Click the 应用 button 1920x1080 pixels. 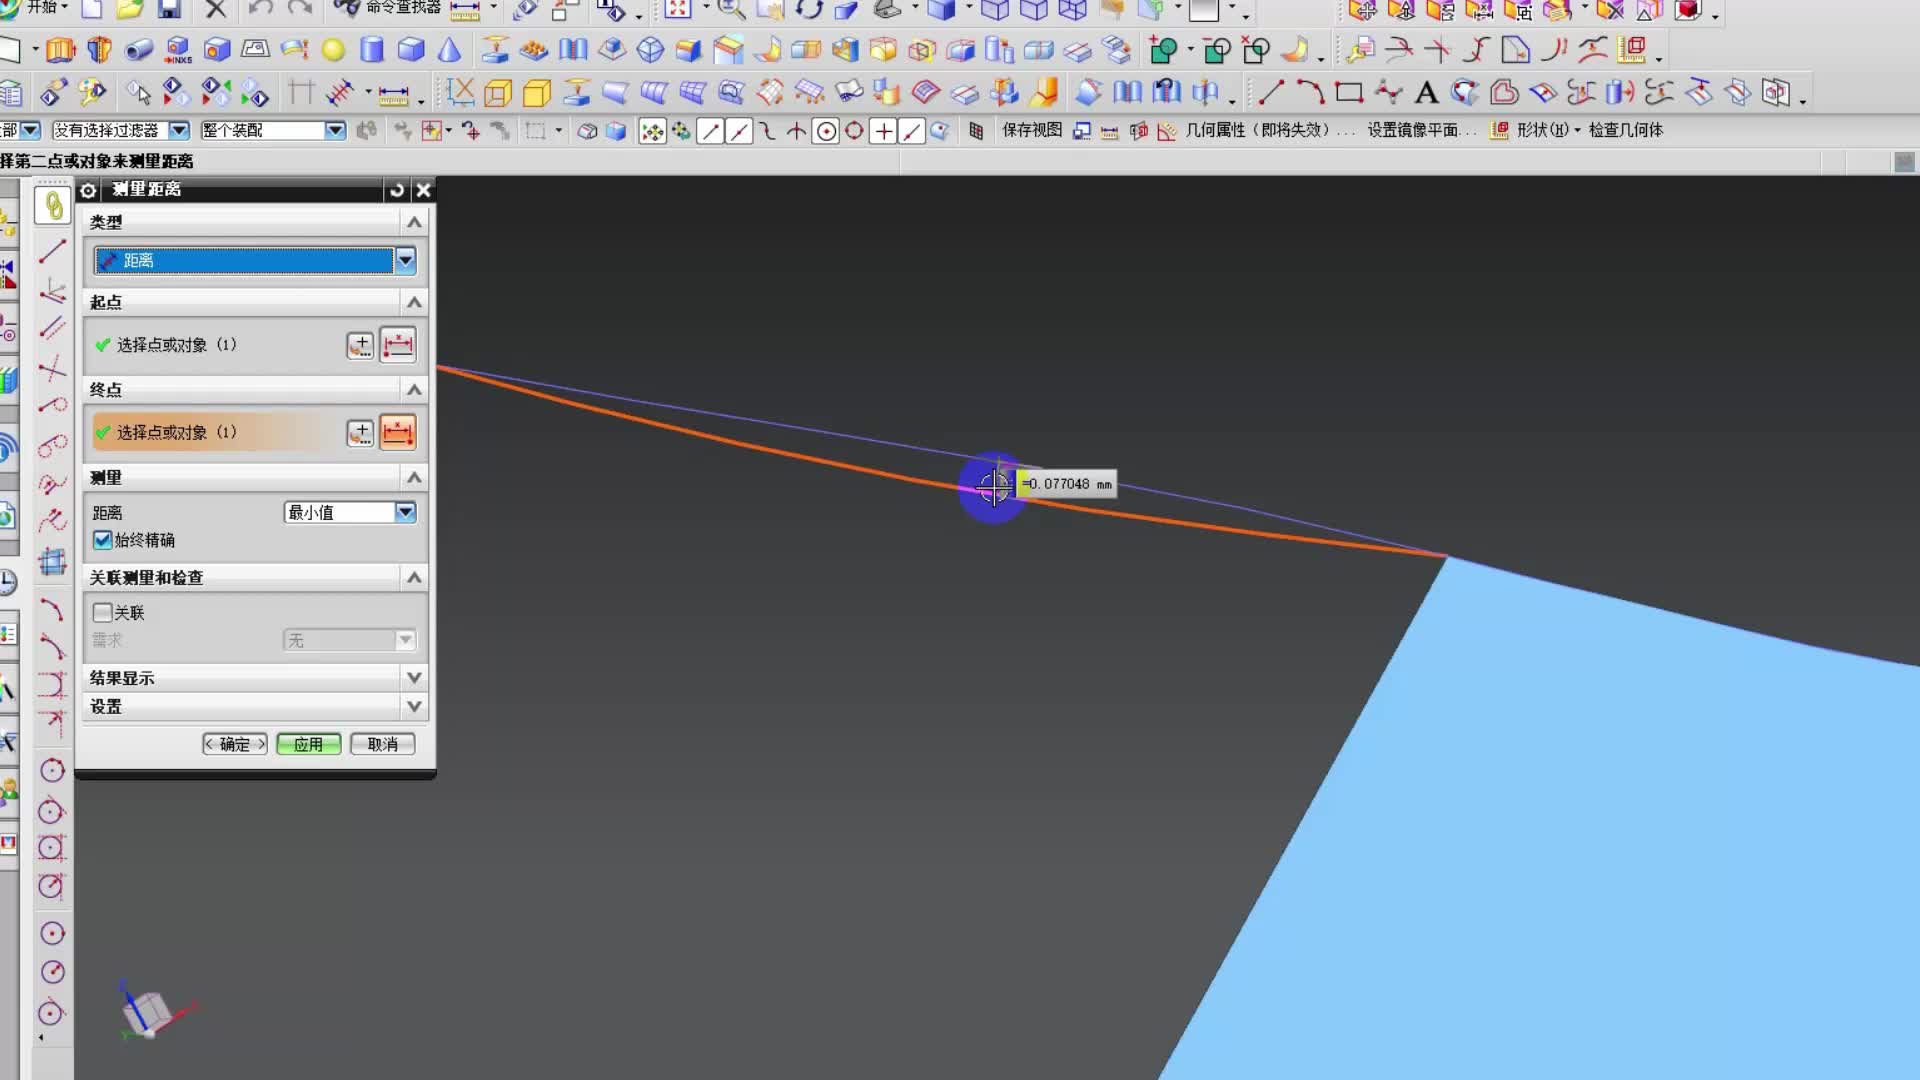click(x=308, y=744)
